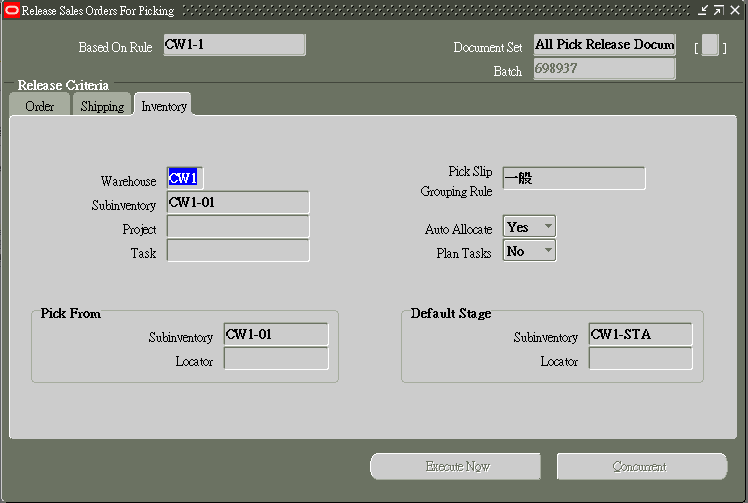Screen dimensions: 748x503
Task: Click the Subinventory field below Warehouse
Action: pos(238,202)
